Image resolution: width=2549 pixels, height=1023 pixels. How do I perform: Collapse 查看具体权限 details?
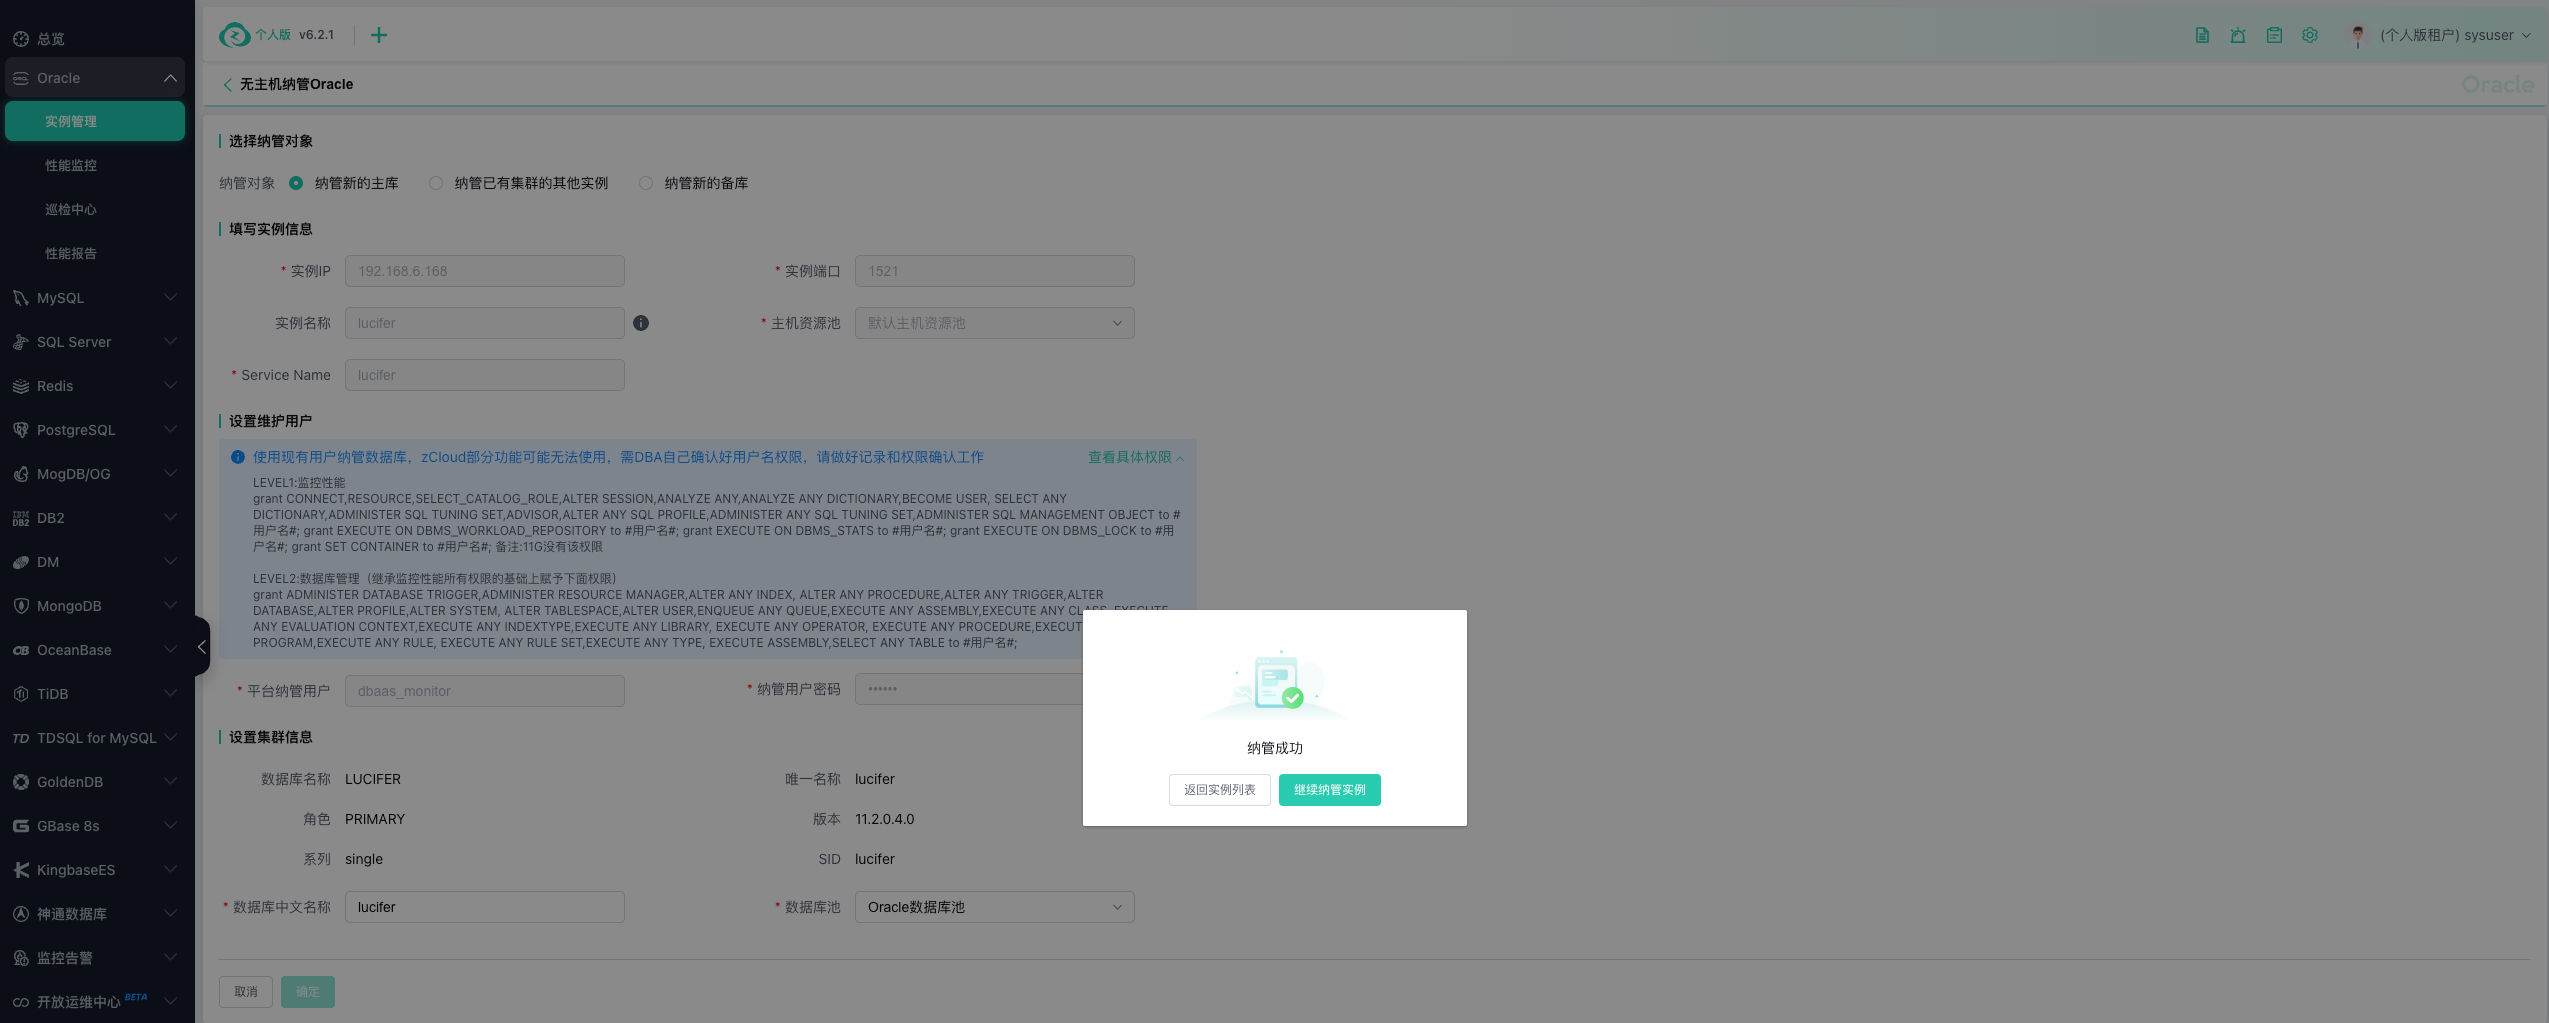pos(1136,457)
